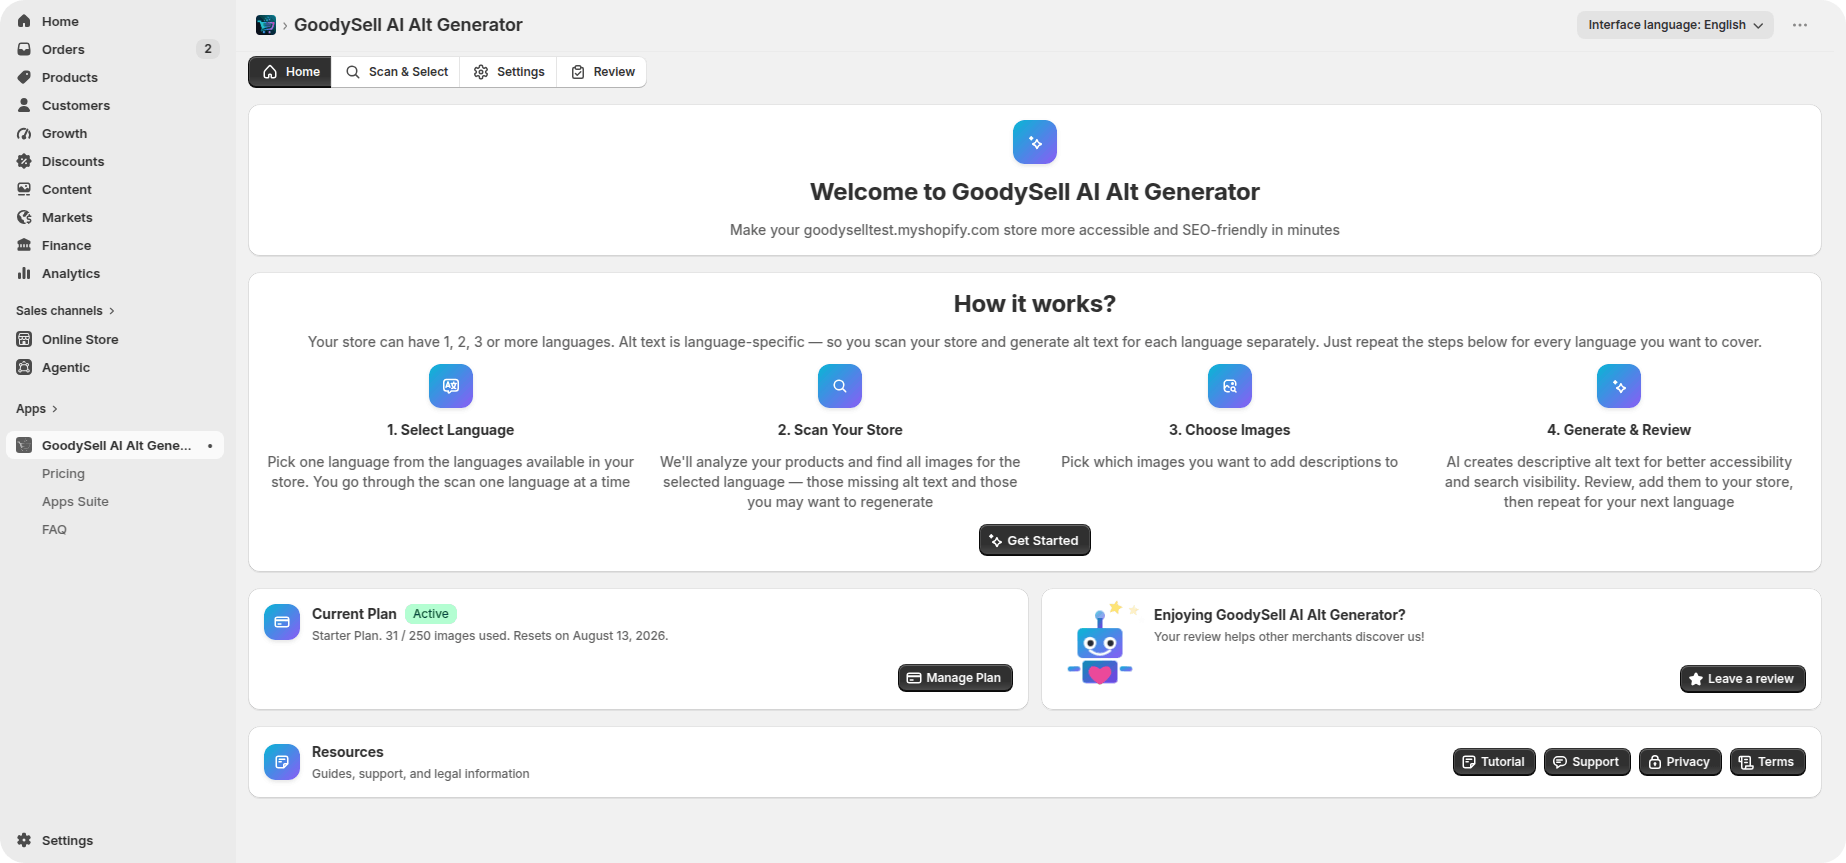
Task: Click the Orders count badge 2
Action: point(208,49)
